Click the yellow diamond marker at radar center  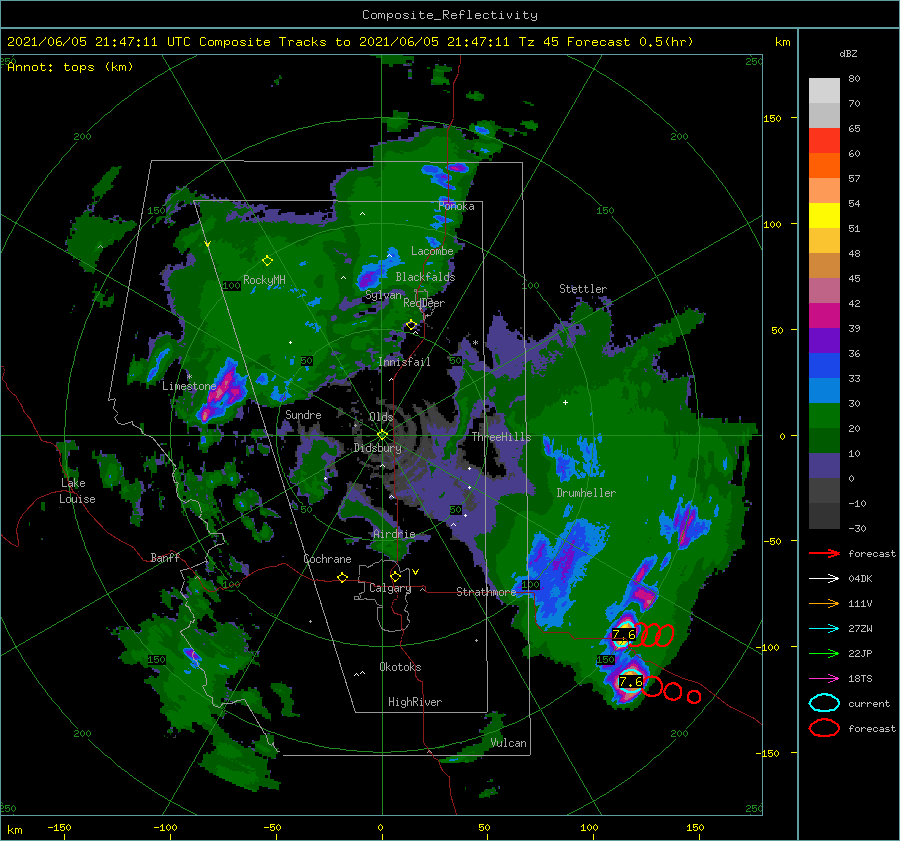point(382,435)
